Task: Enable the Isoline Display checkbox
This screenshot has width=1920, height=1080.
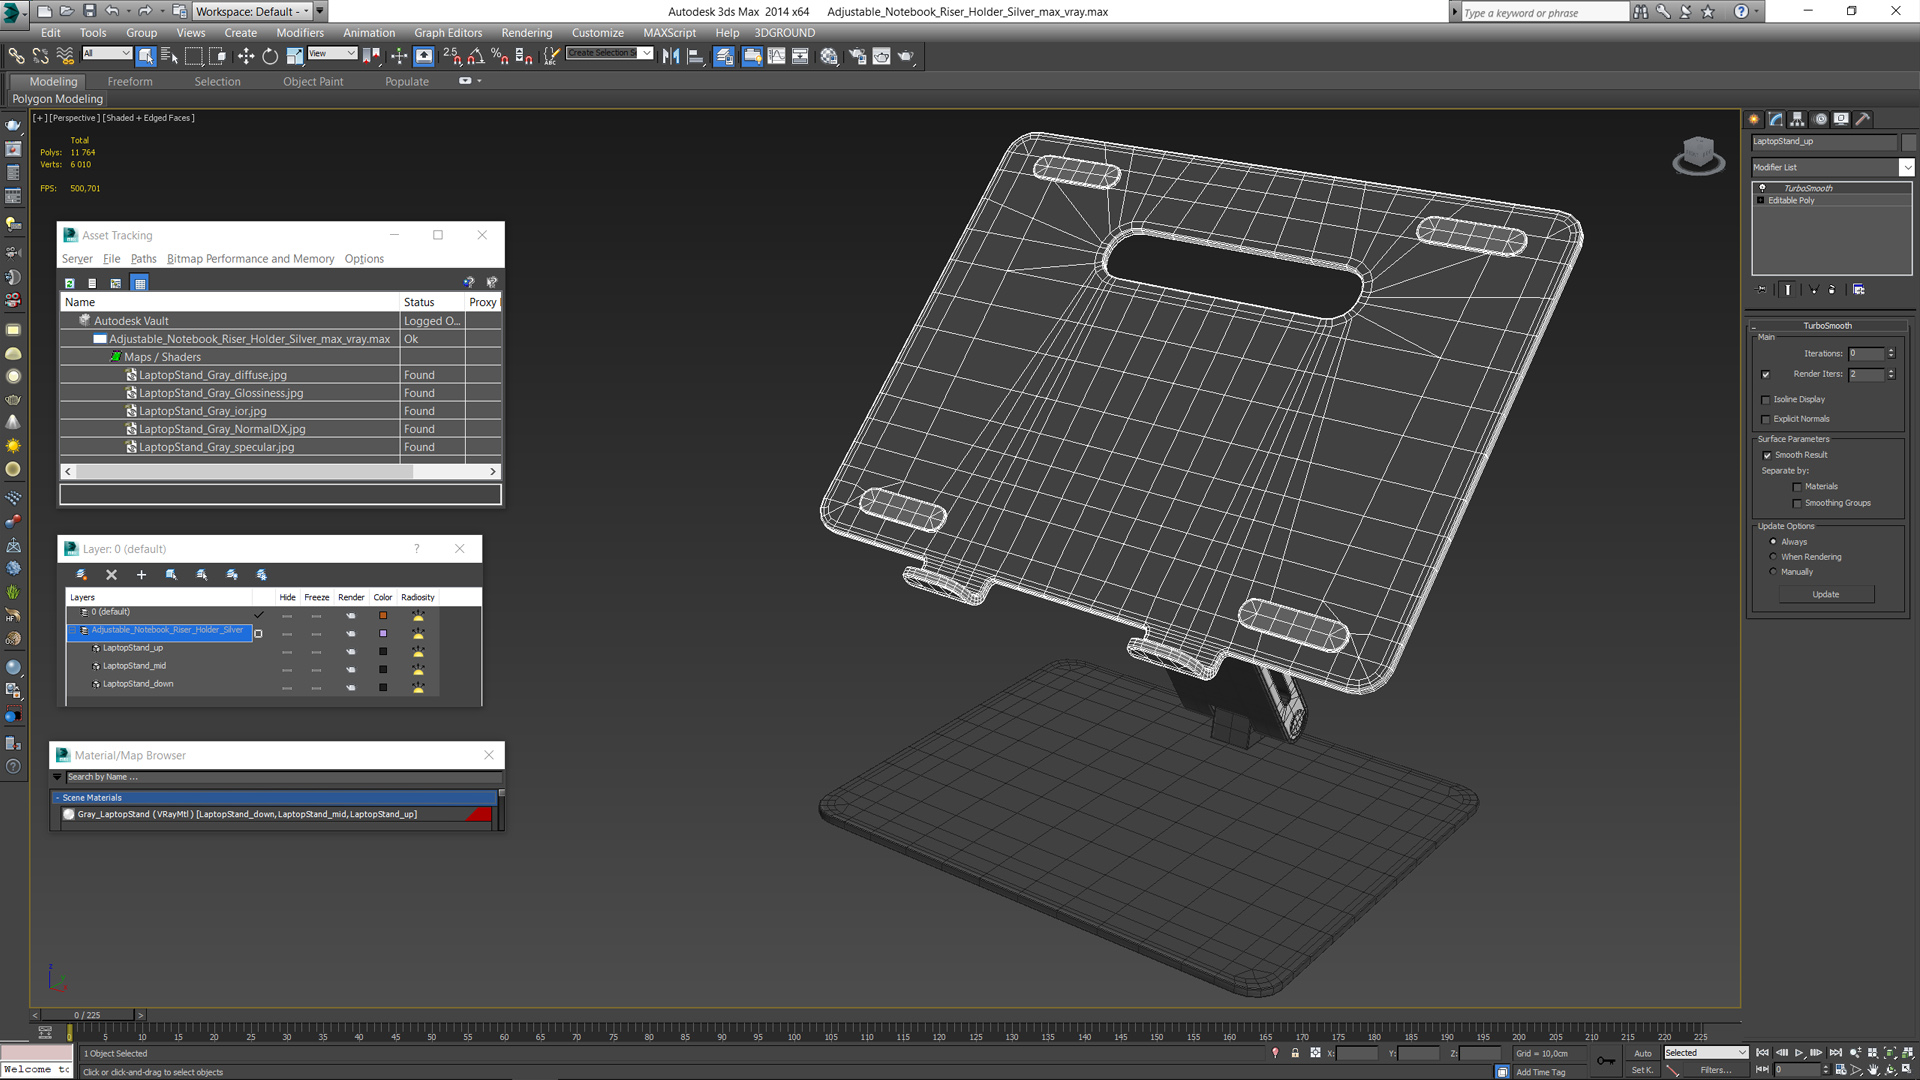Action: click(1766, 400)
